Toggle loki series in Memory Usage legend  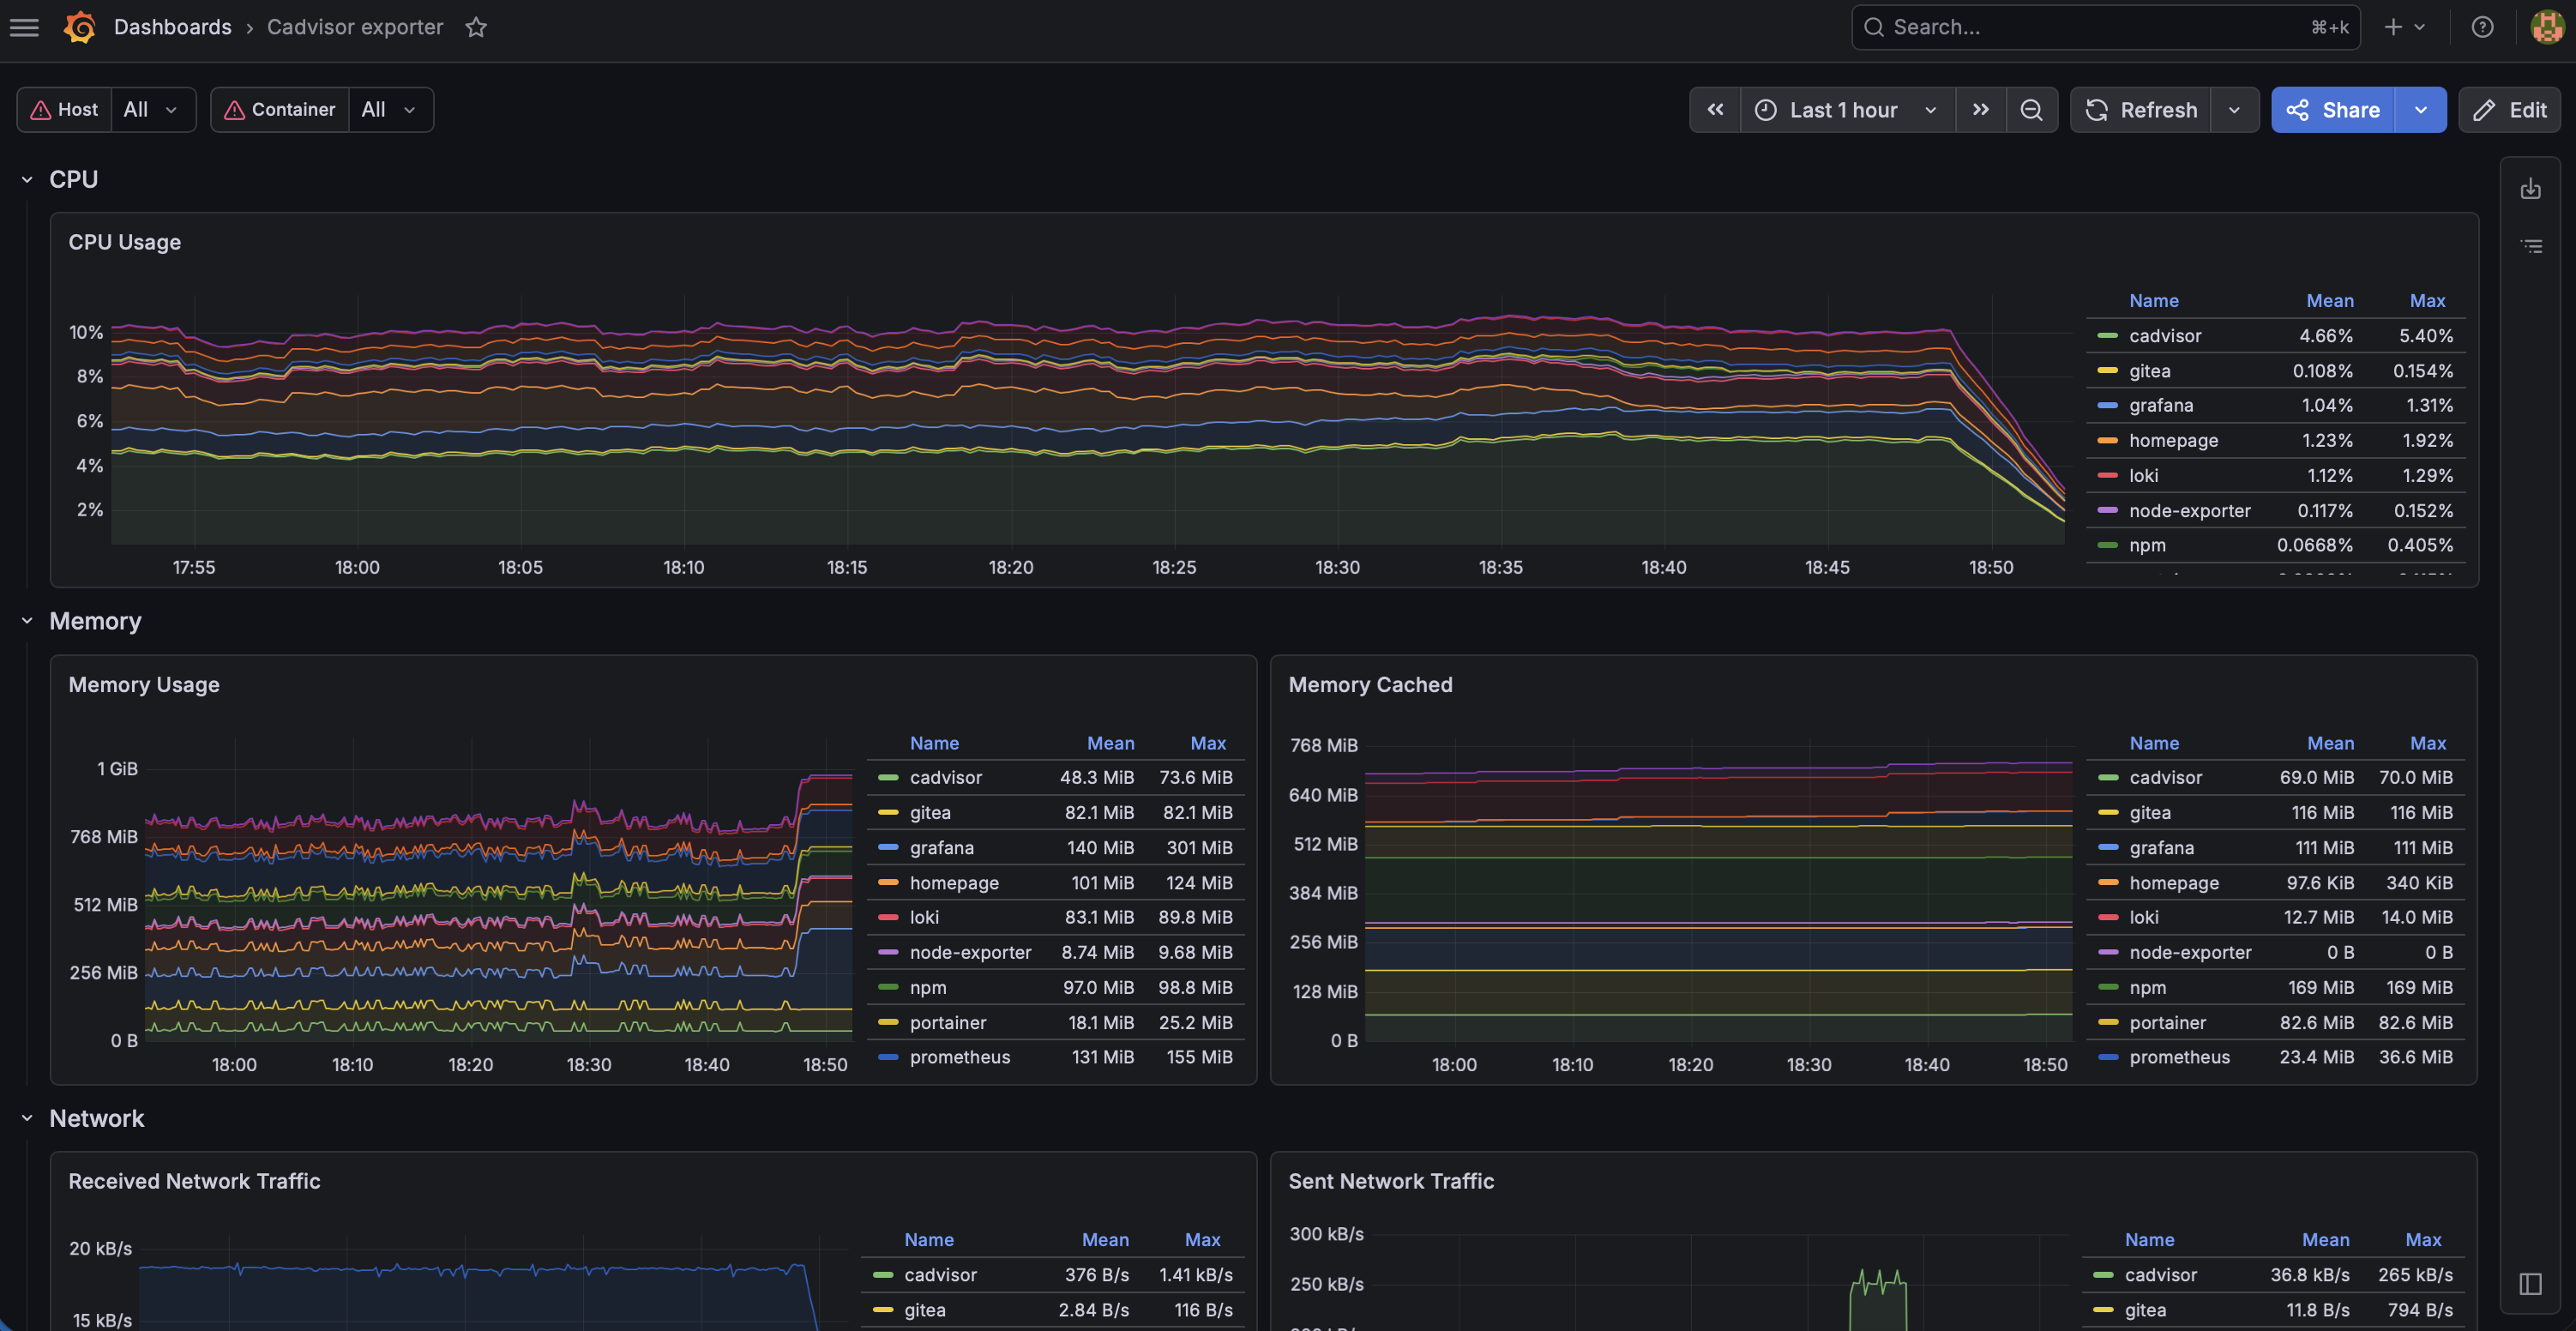pos(924,917)
